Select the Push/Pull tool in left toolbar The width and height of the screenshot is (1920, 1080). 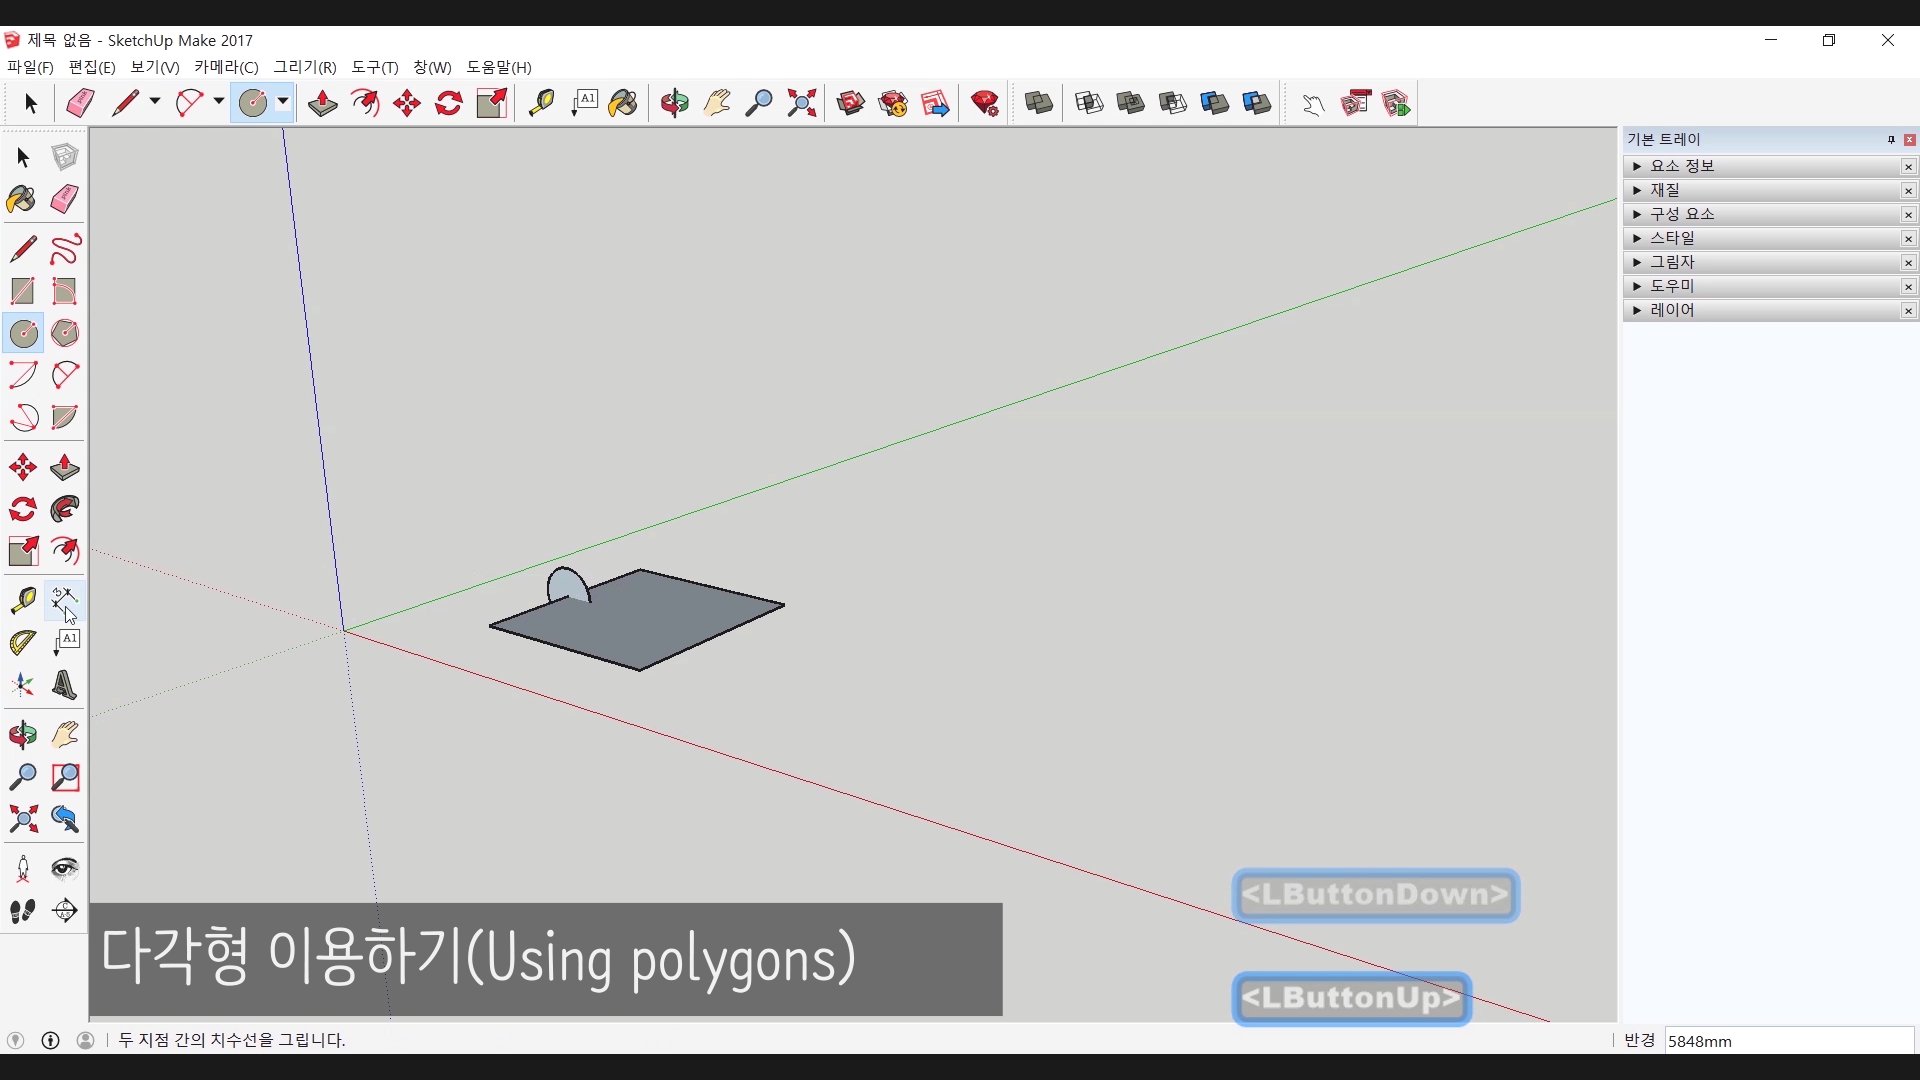click(x=65, y=468)
